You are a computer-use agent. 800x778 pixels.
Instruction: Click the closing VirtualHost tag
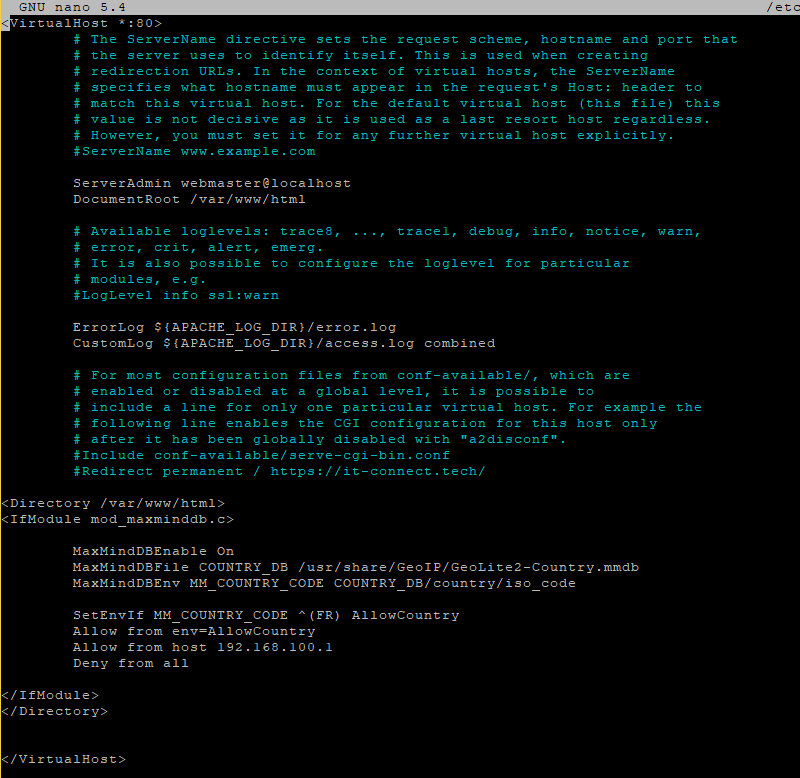(64, 759)
